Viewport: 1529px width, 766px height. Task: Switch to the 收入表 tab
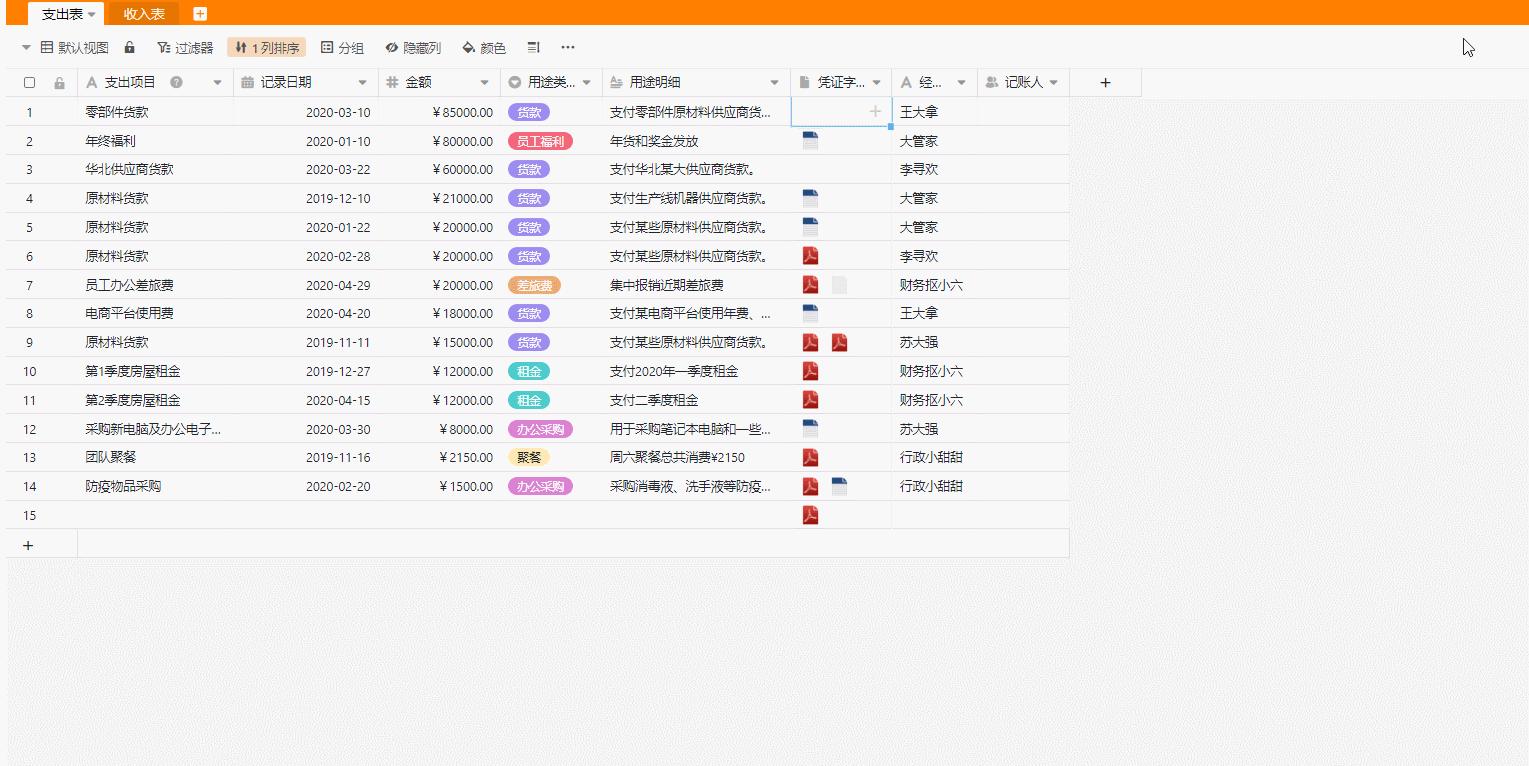pyautogui.click(x=144, y=13)
